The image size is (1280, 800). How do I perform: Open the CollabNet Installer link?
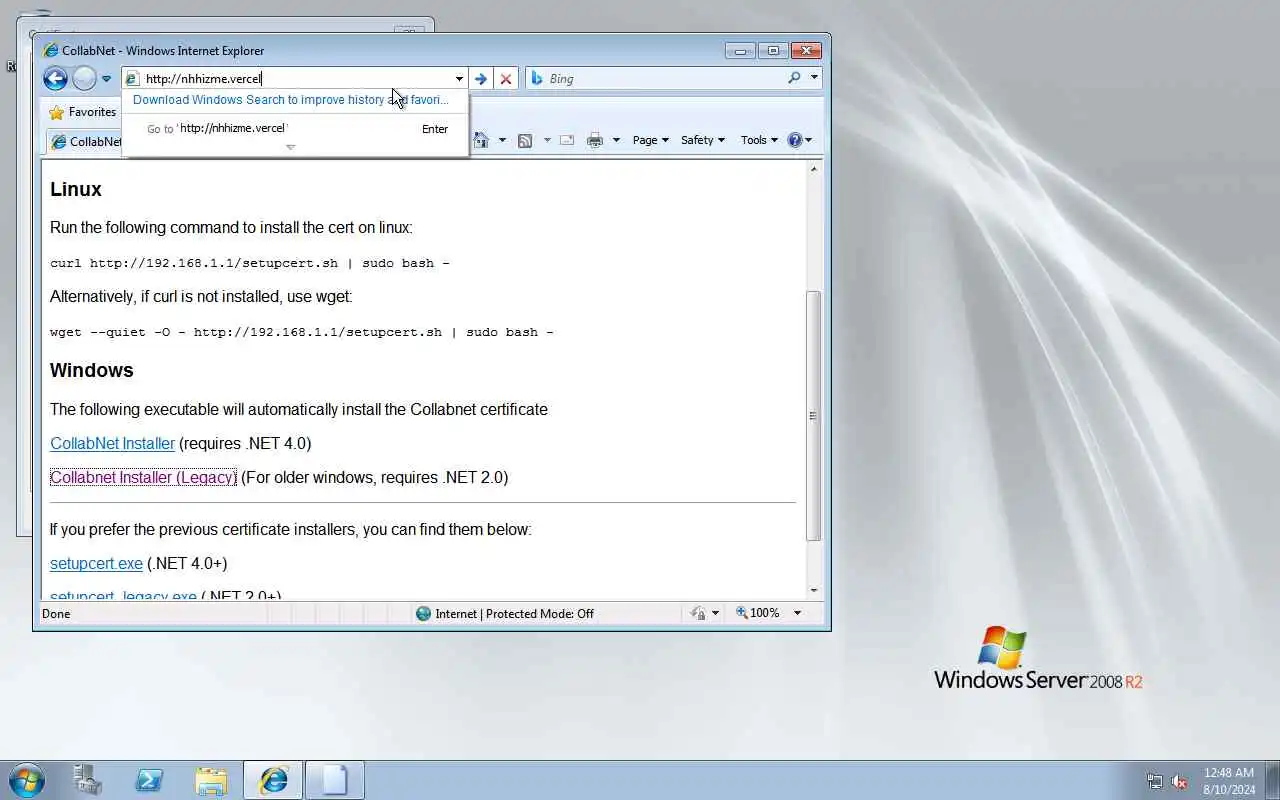tap(112, 443)
